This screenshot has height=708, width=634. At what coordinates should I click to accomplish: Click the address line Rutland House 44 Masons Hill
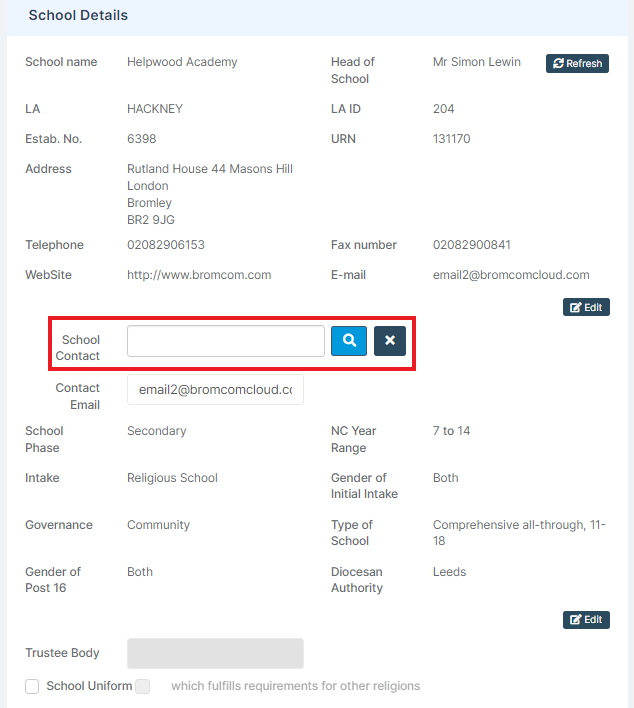pyautogui.click(x=210, y=169)
